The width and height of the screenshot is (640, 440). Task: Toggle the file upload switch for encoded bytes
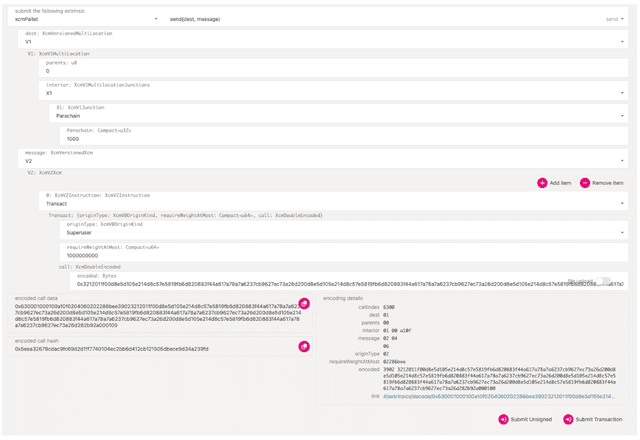point(604,282)
